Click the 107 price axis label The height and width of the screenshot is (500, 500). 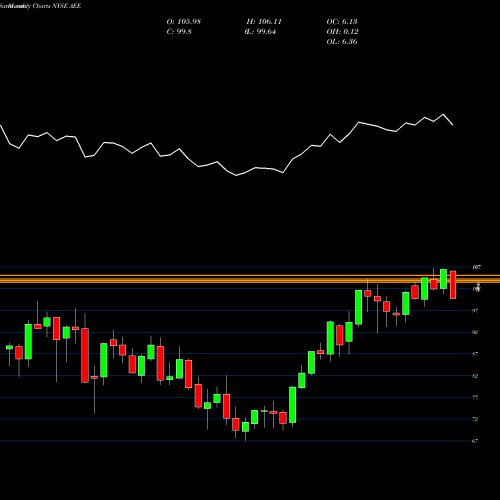coord(476,267)
